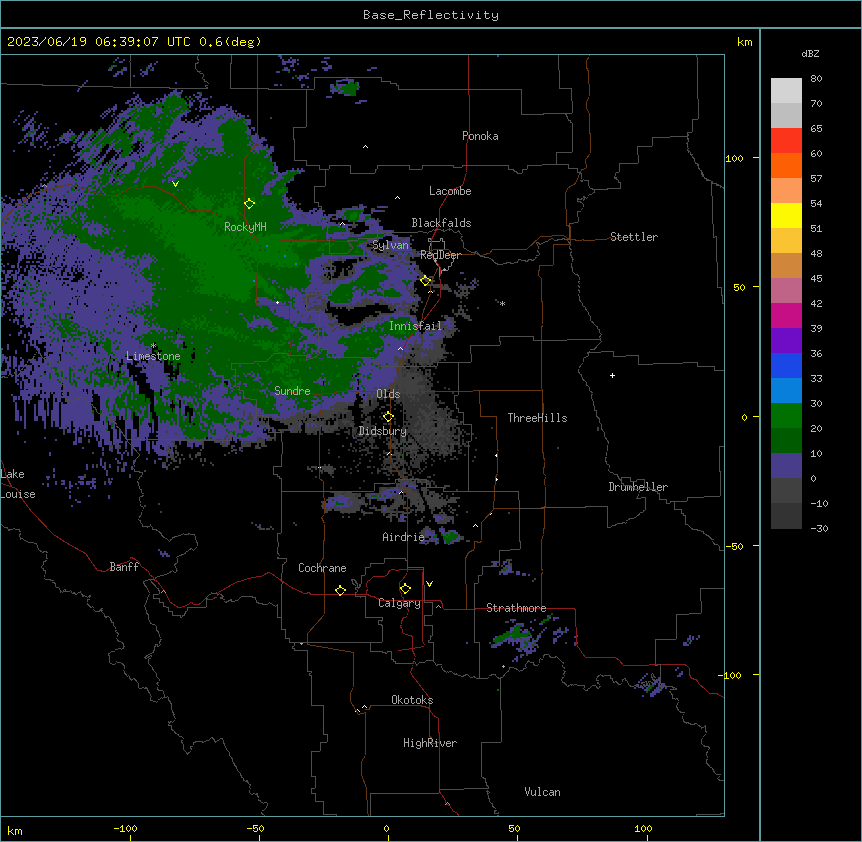Click the yellow diamond between Olds and Didsbury
The width and height of the screenshot is (862, 842).
tap(388, 417)
